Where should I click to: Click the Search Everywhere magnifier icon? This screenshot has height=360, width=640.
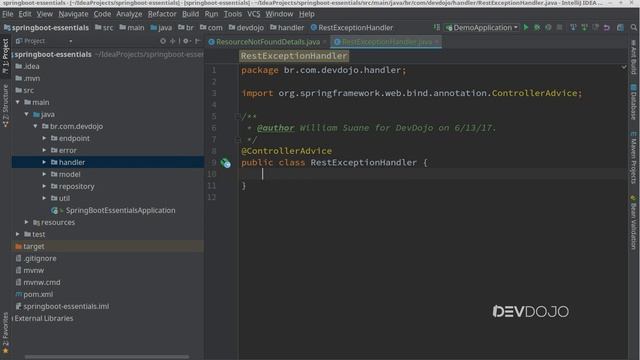pos(633,27)
